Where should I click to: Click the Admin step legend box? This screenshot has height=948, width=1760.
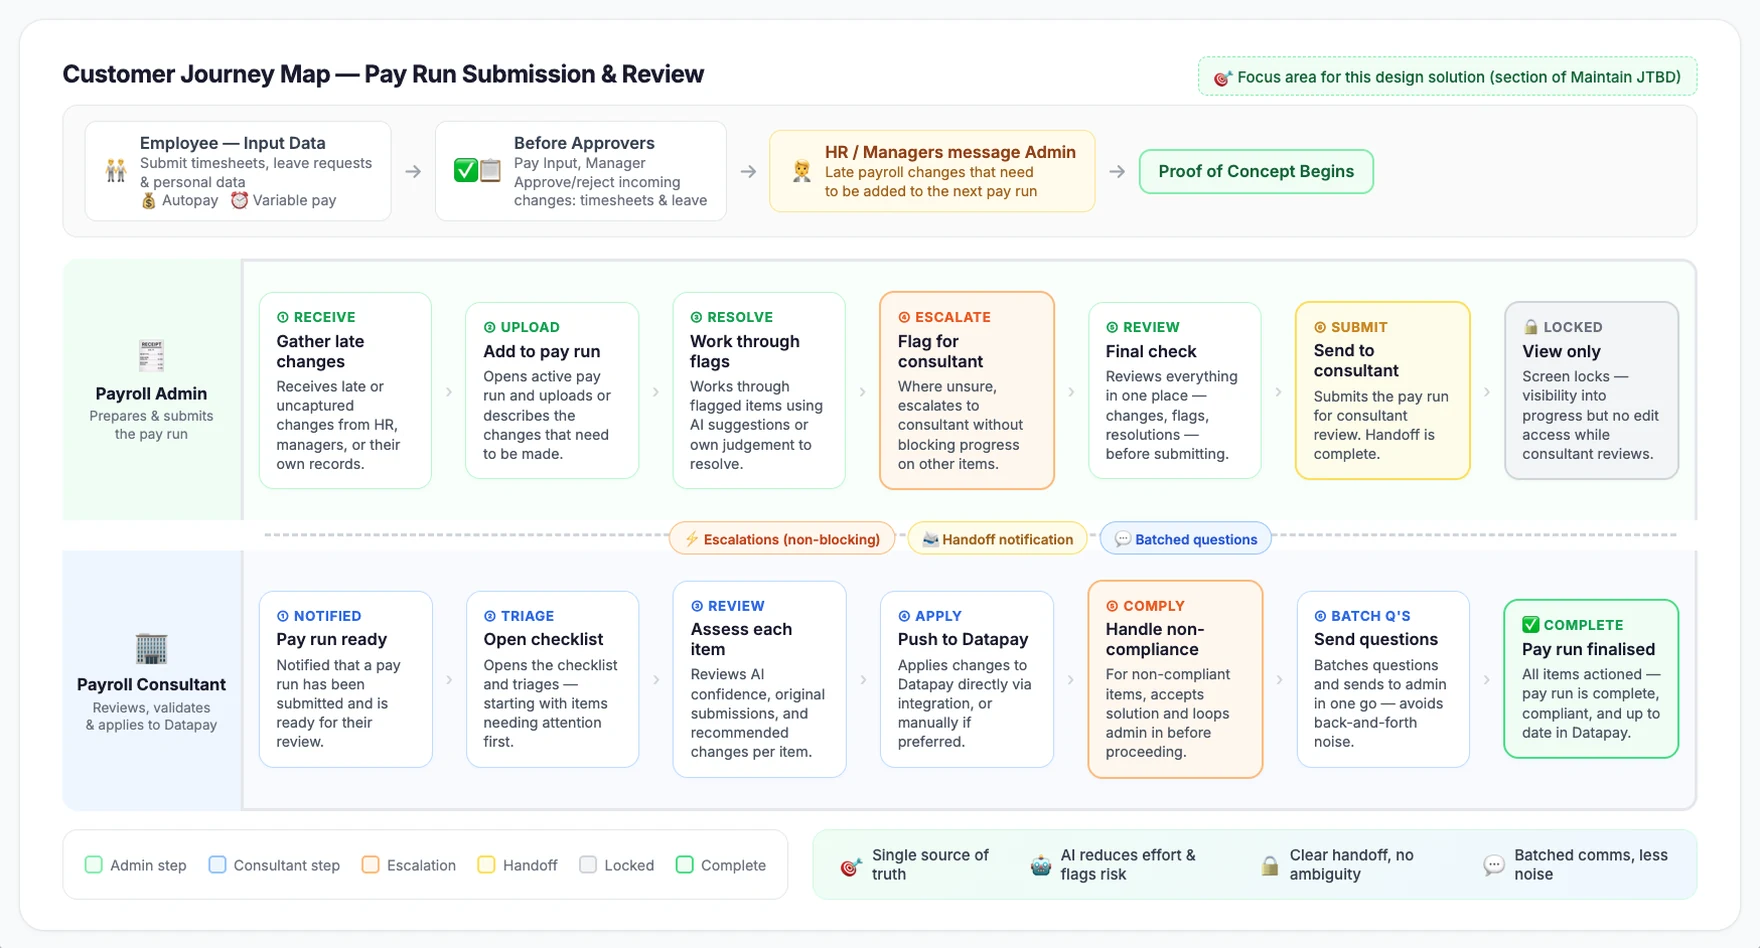(x=94, y=865)
